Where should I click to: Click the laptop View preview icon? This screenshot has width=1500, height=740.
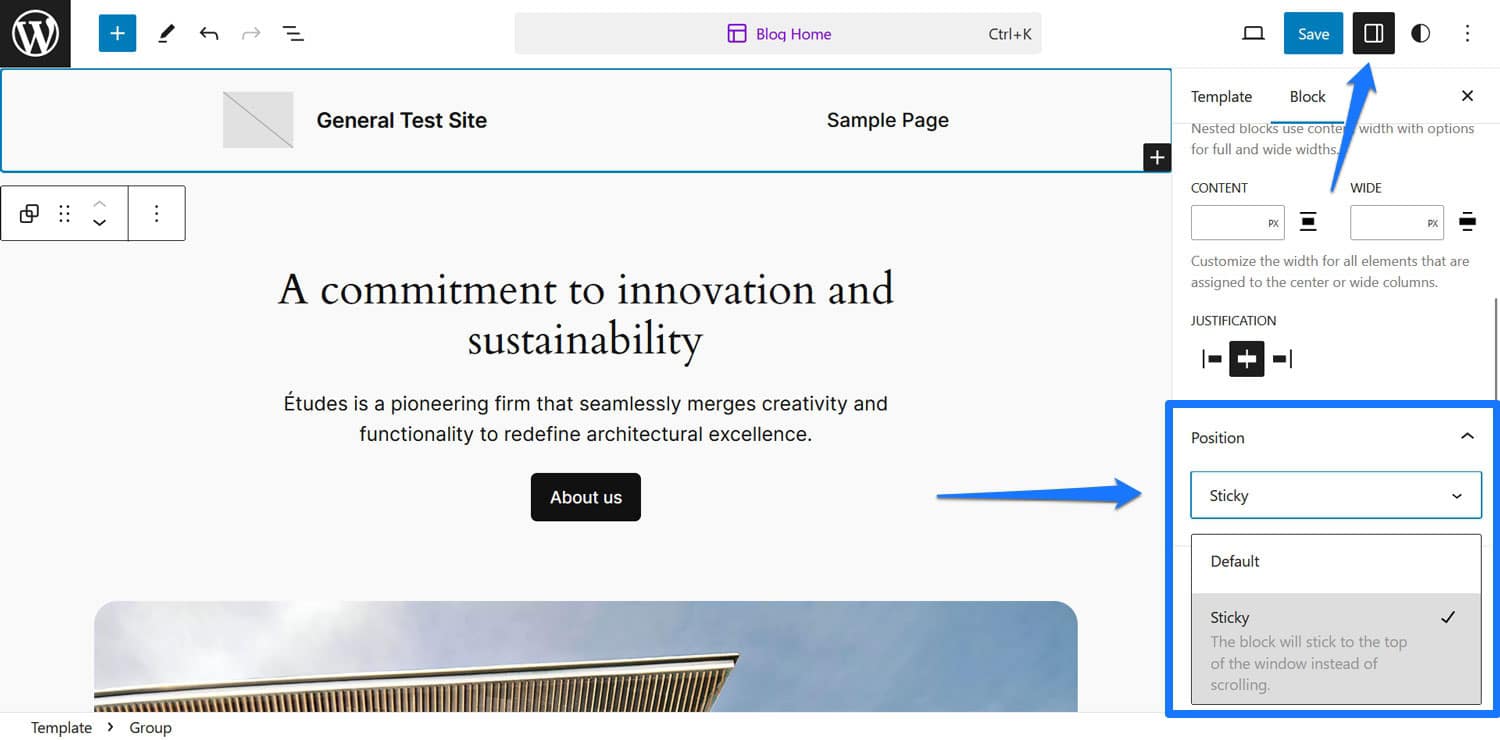click(1253, 34)
